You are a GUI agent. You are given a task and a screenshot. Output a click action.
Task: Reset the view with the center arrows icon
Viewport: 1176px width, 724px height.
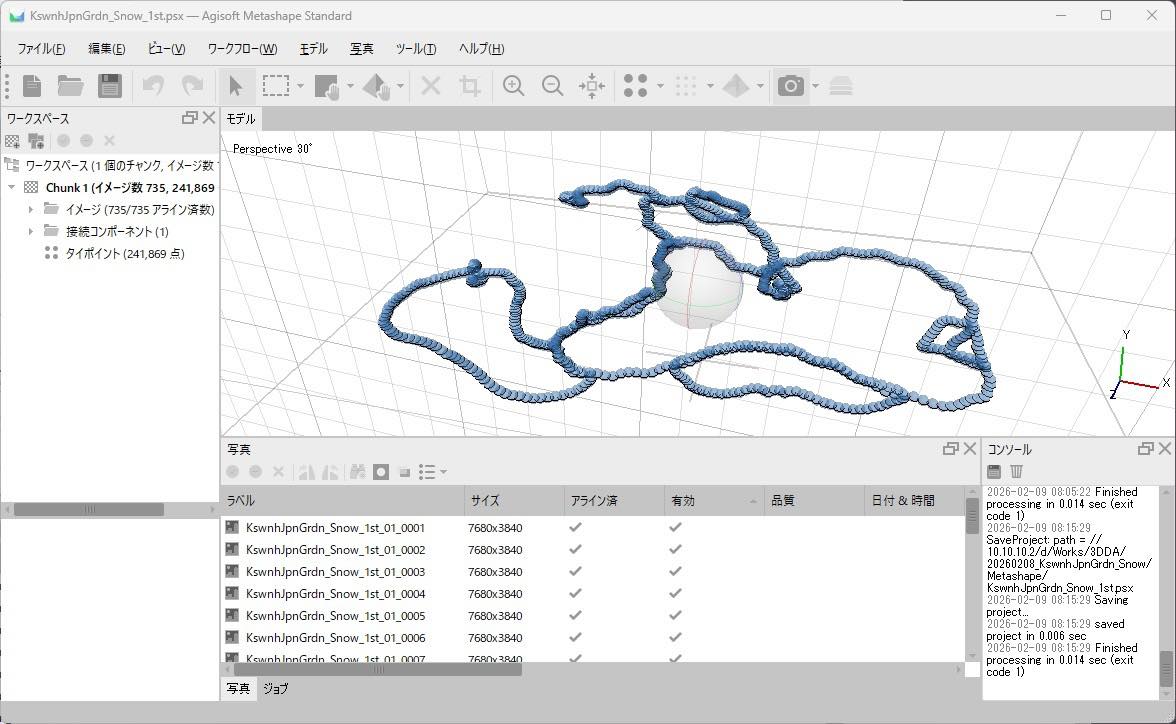592,86
